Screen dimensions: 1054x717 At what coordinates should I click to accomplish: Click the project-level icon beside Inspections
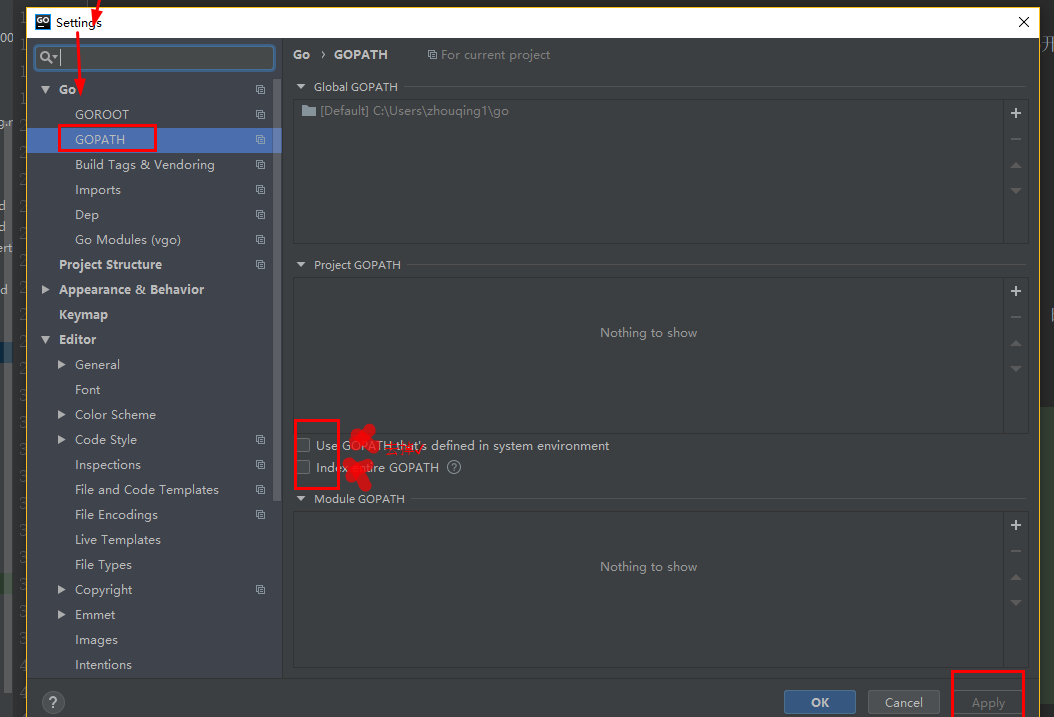pos(260,464)
